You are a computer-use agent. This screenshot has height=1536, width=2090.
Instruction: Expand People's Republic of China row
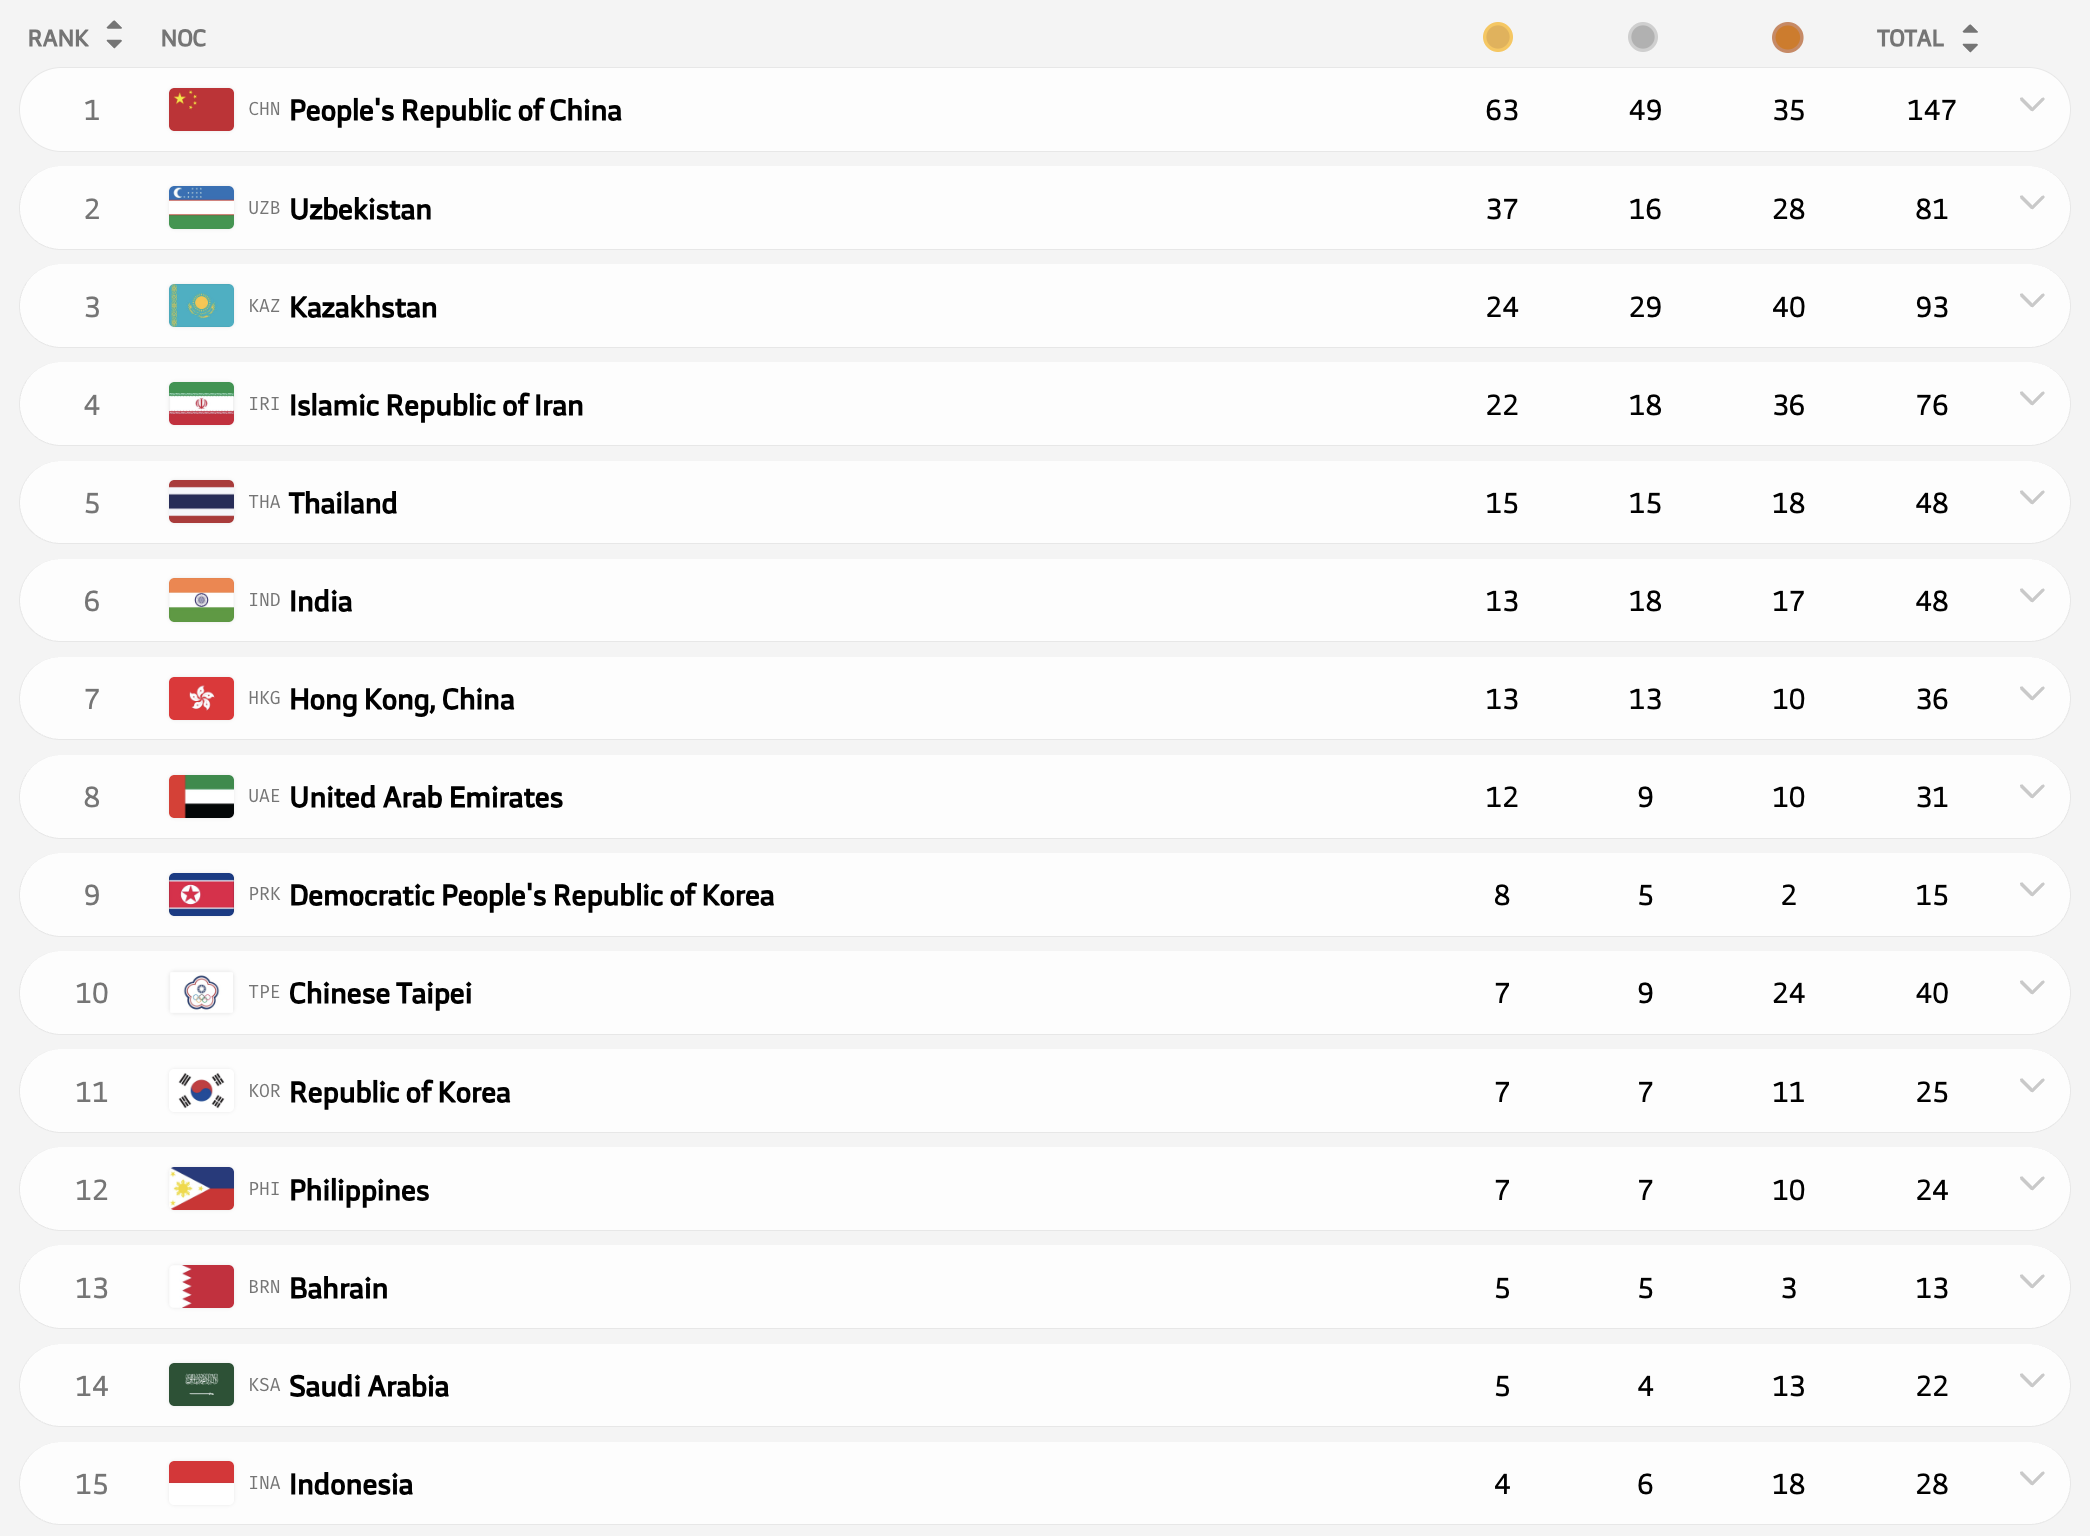[x=2031, y=105]
